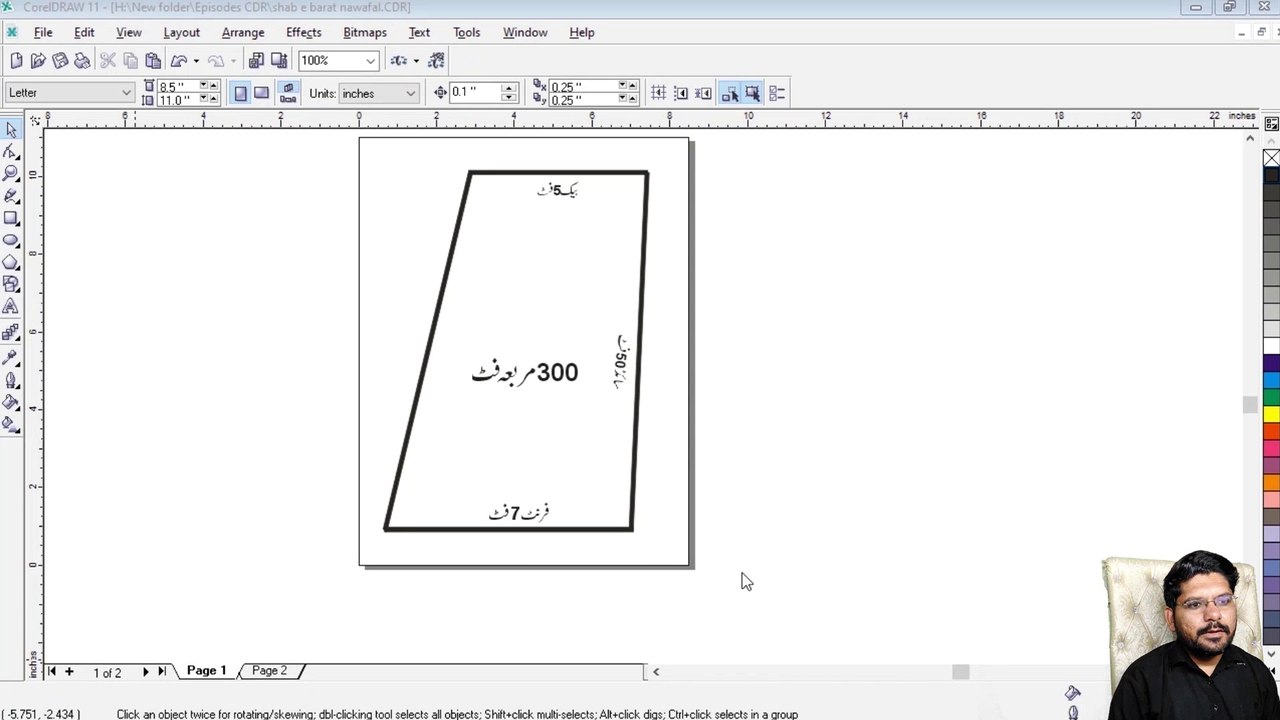Pick the No Color swatch in palette
The image size is (1280, 720).
[x=1271, y=159]
